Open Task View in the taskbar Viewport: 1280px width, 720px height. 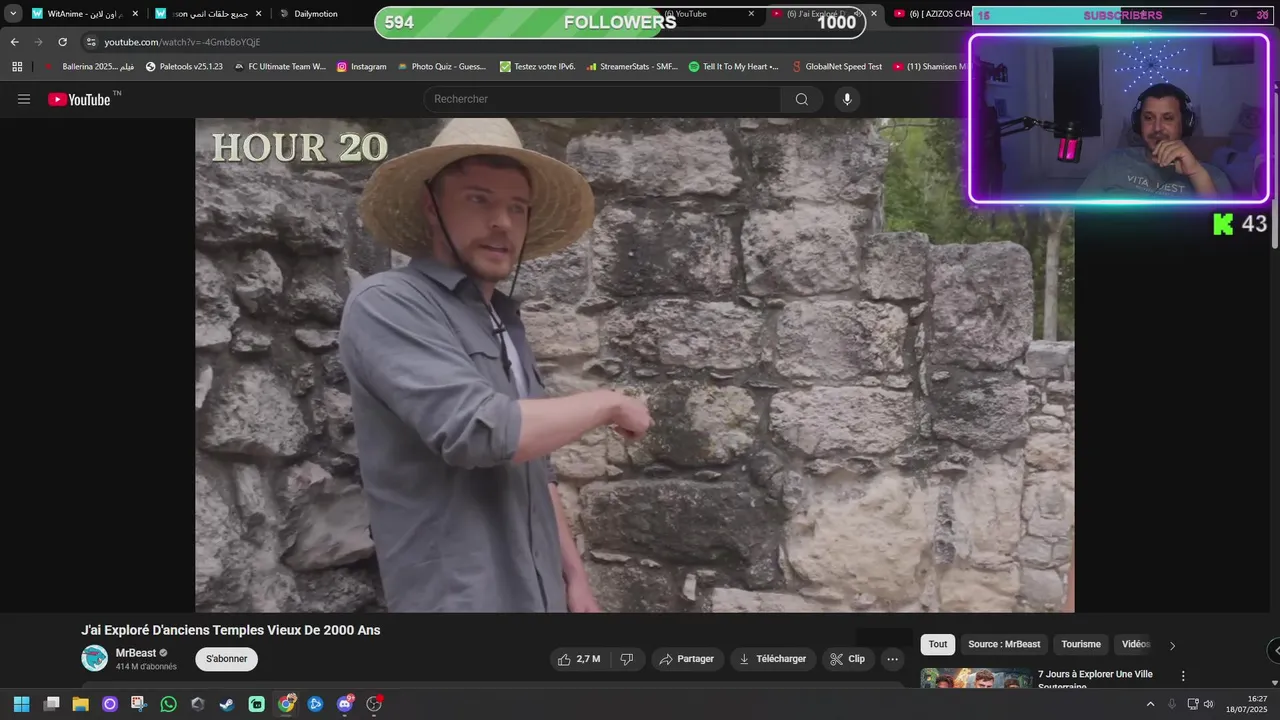tap(51, 704)
